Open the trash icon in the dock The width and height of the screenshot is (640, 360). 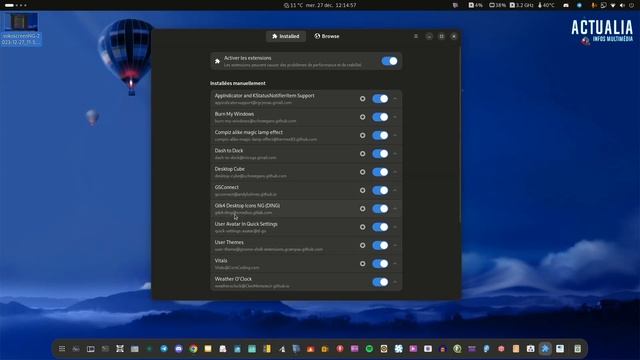tap(577, 349)
